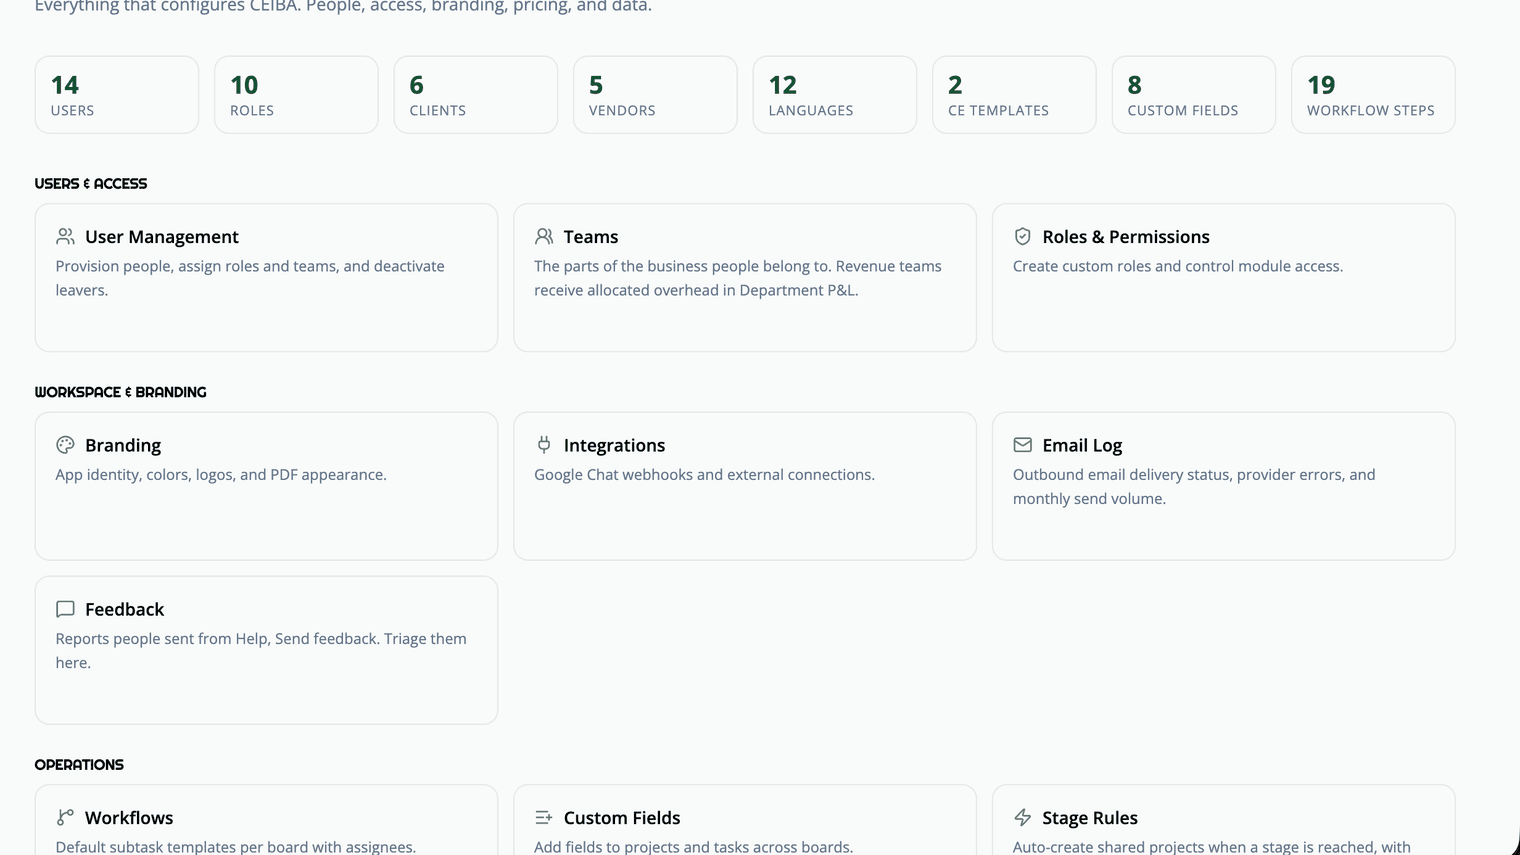Viewport: 1520px width, 855px height.
Task: Click 'Everything that configures CEIBA' subtitle
Action: (343, 7)
